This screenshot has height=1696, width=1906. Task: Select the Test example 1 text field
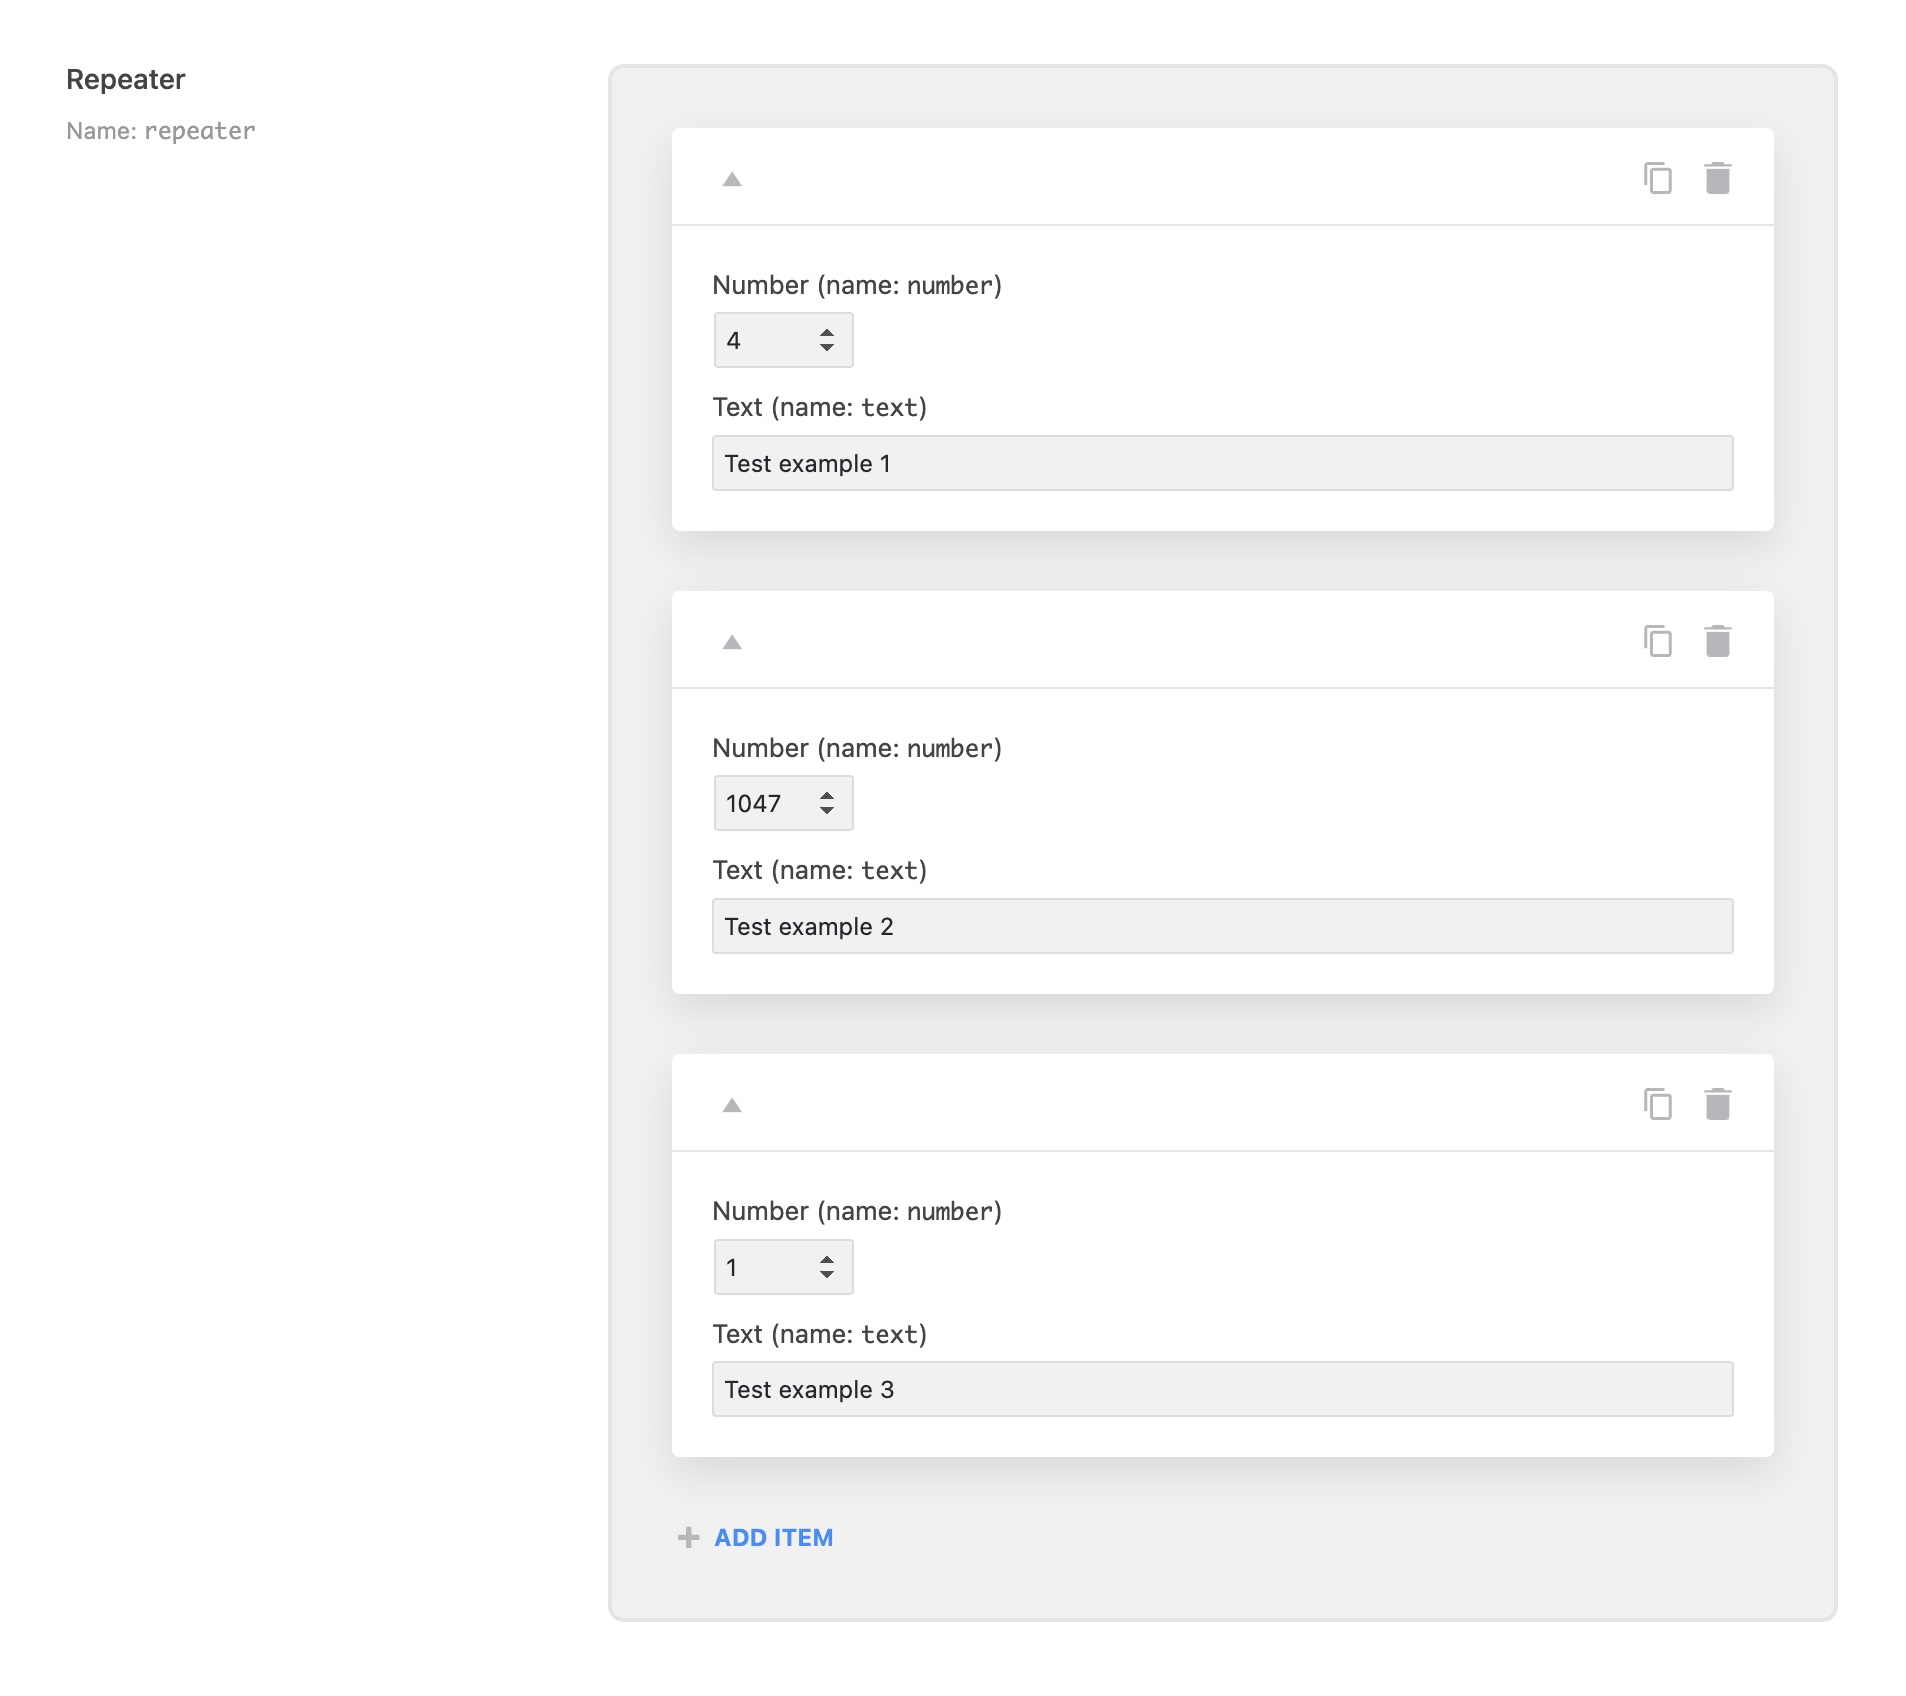(1221, 463)
